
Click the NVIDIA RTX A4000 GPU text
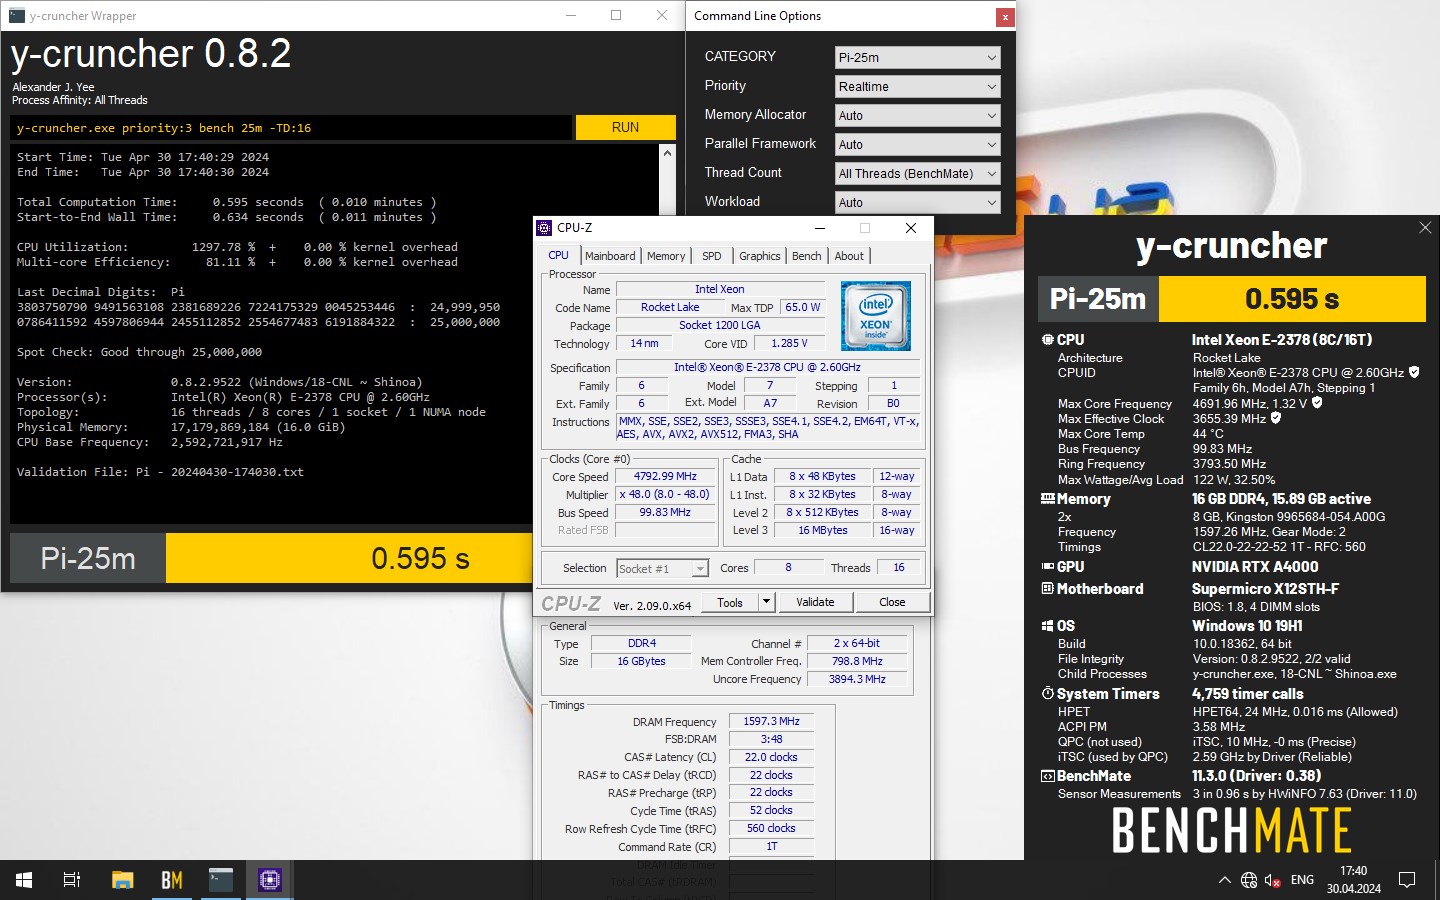1255,566
